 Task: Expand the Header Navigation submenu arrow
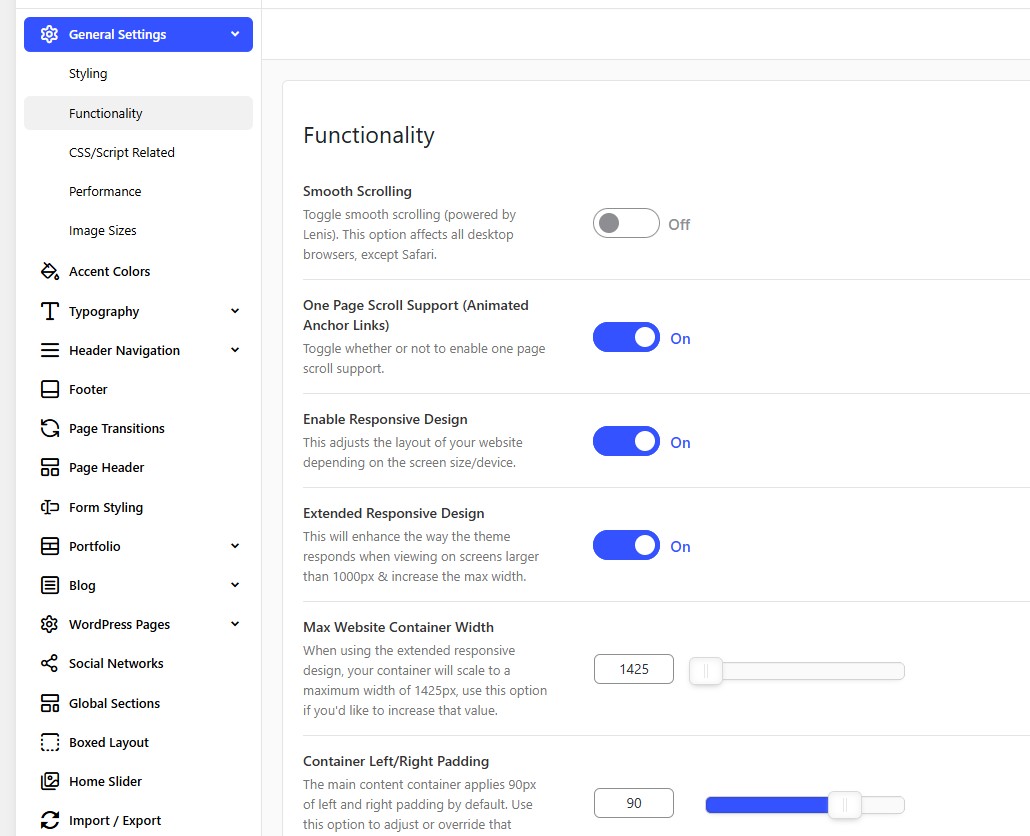[235, 350]
